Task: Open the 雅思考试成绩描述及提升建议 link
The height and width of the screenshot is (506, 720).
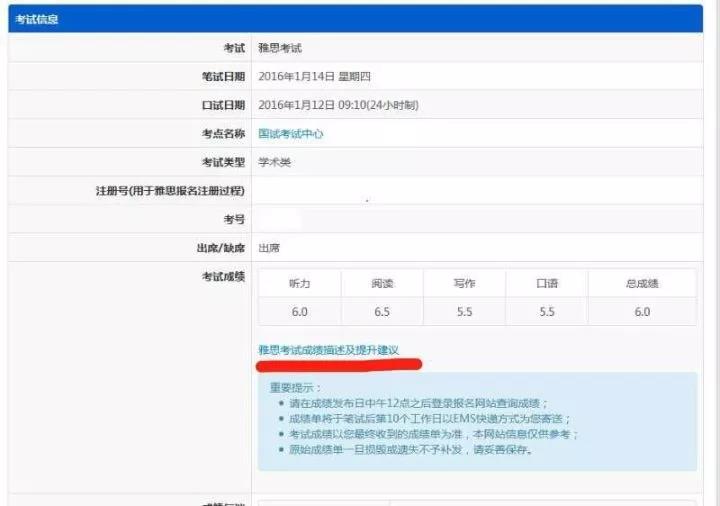Action: coord(328,350)
